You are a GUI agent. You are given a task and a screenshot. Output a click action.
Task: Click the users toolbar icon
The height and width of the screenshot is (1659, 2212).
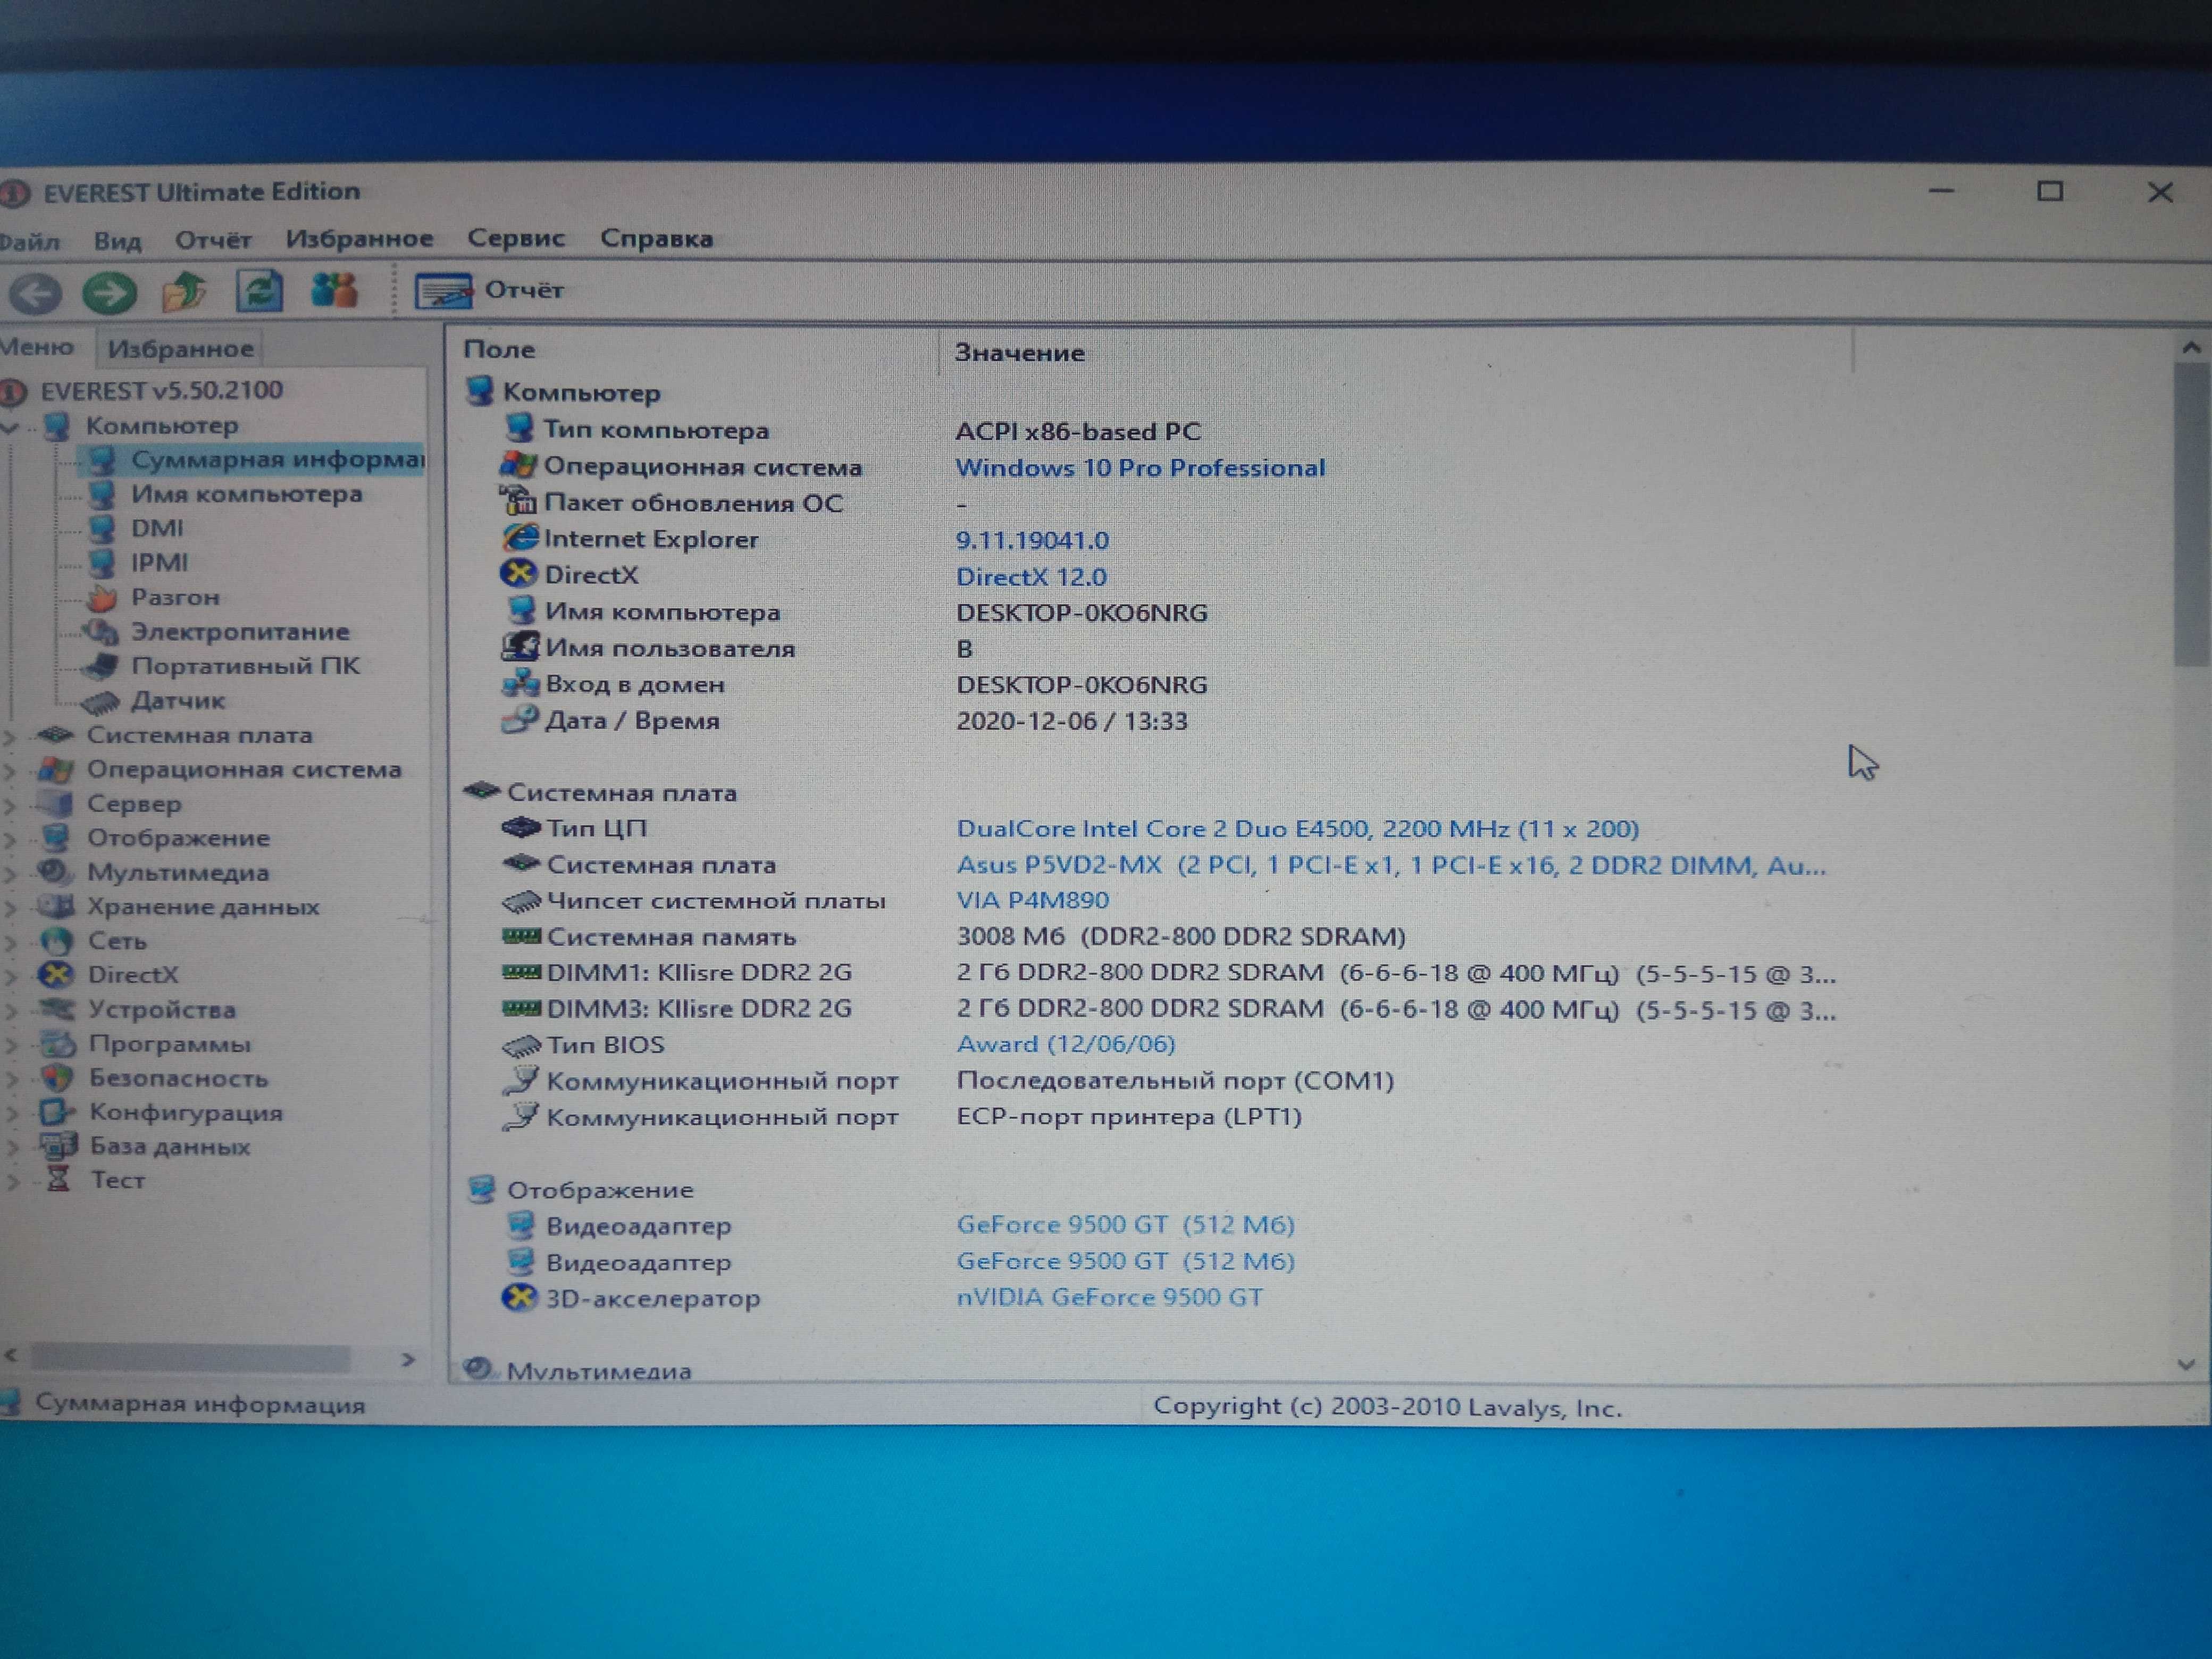(334, 289)
